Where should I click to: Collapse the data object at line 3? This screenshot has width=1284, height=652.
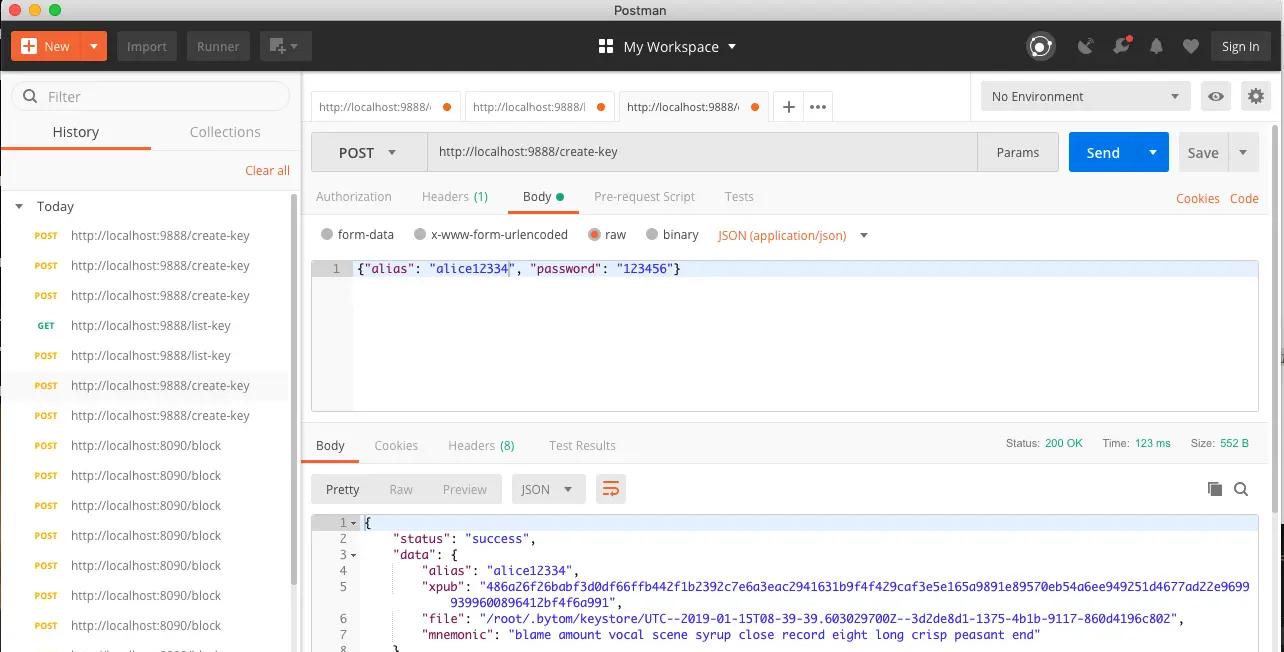(x=354, y=555)
